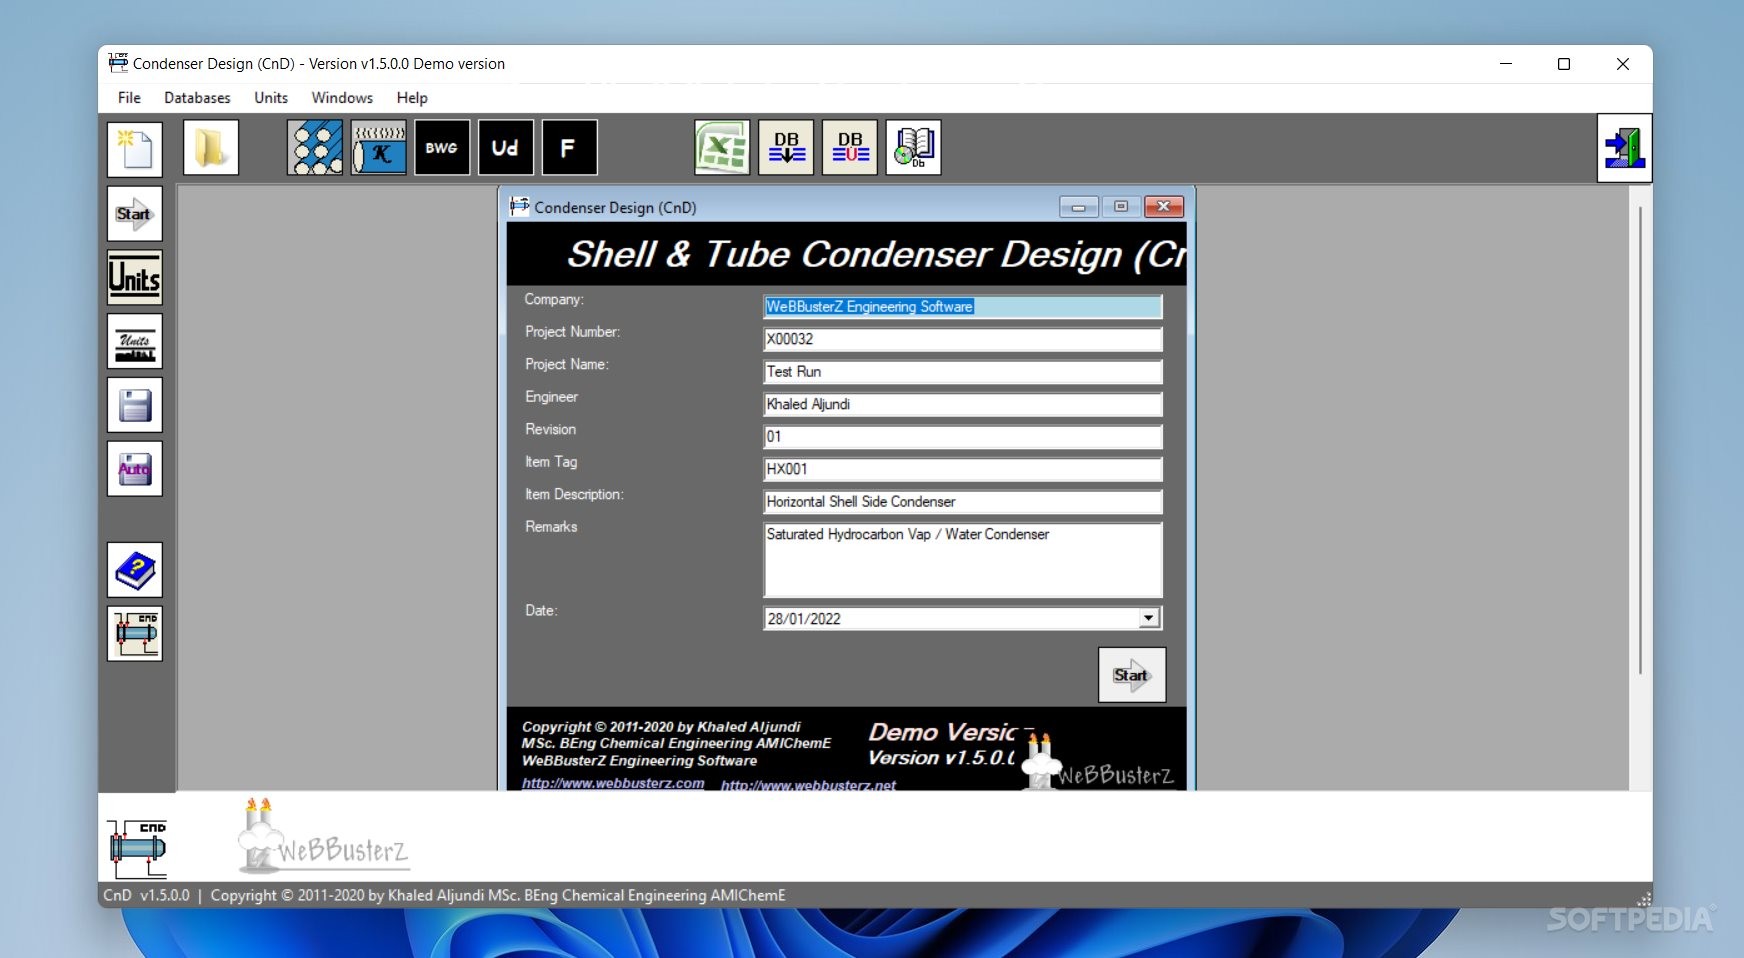
Task: Expand the Date picker dropdown arrow
Action: click(x=1149, y=618)
